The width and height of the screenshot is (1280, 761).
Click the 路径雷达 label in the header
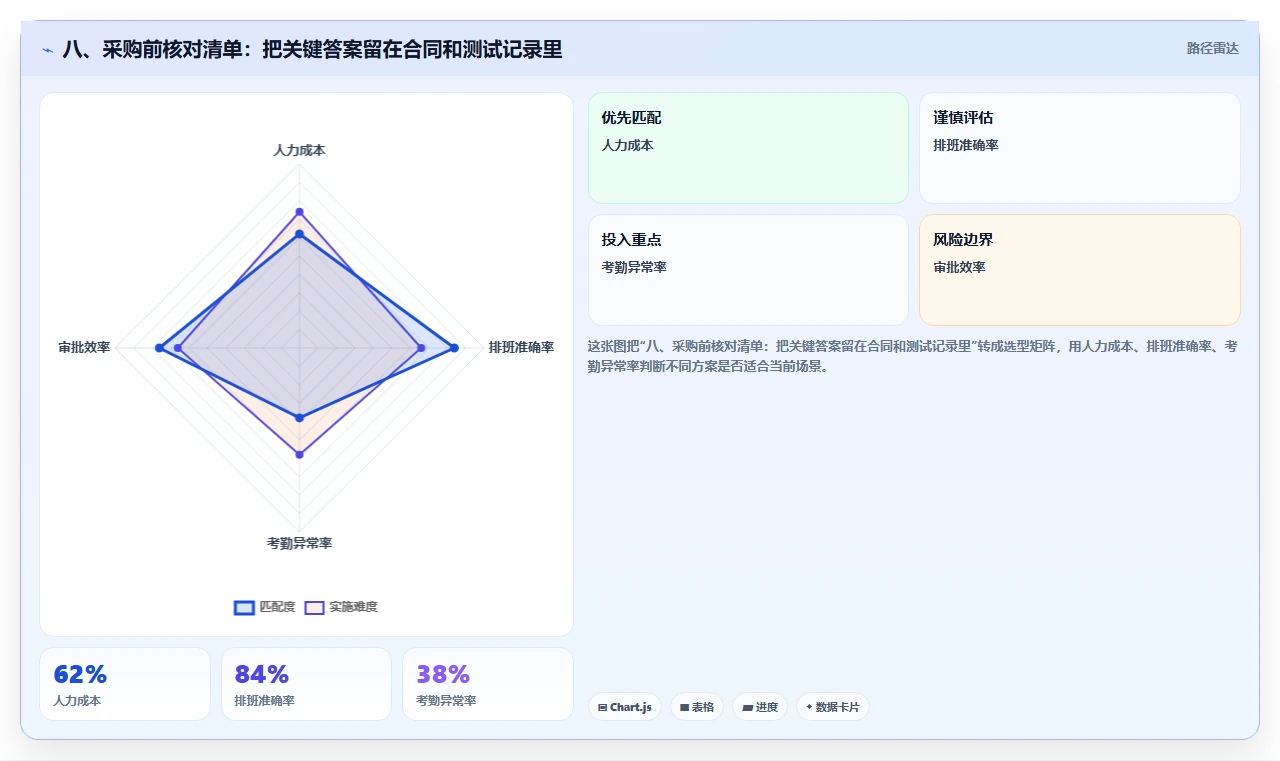pos(1212,48)
